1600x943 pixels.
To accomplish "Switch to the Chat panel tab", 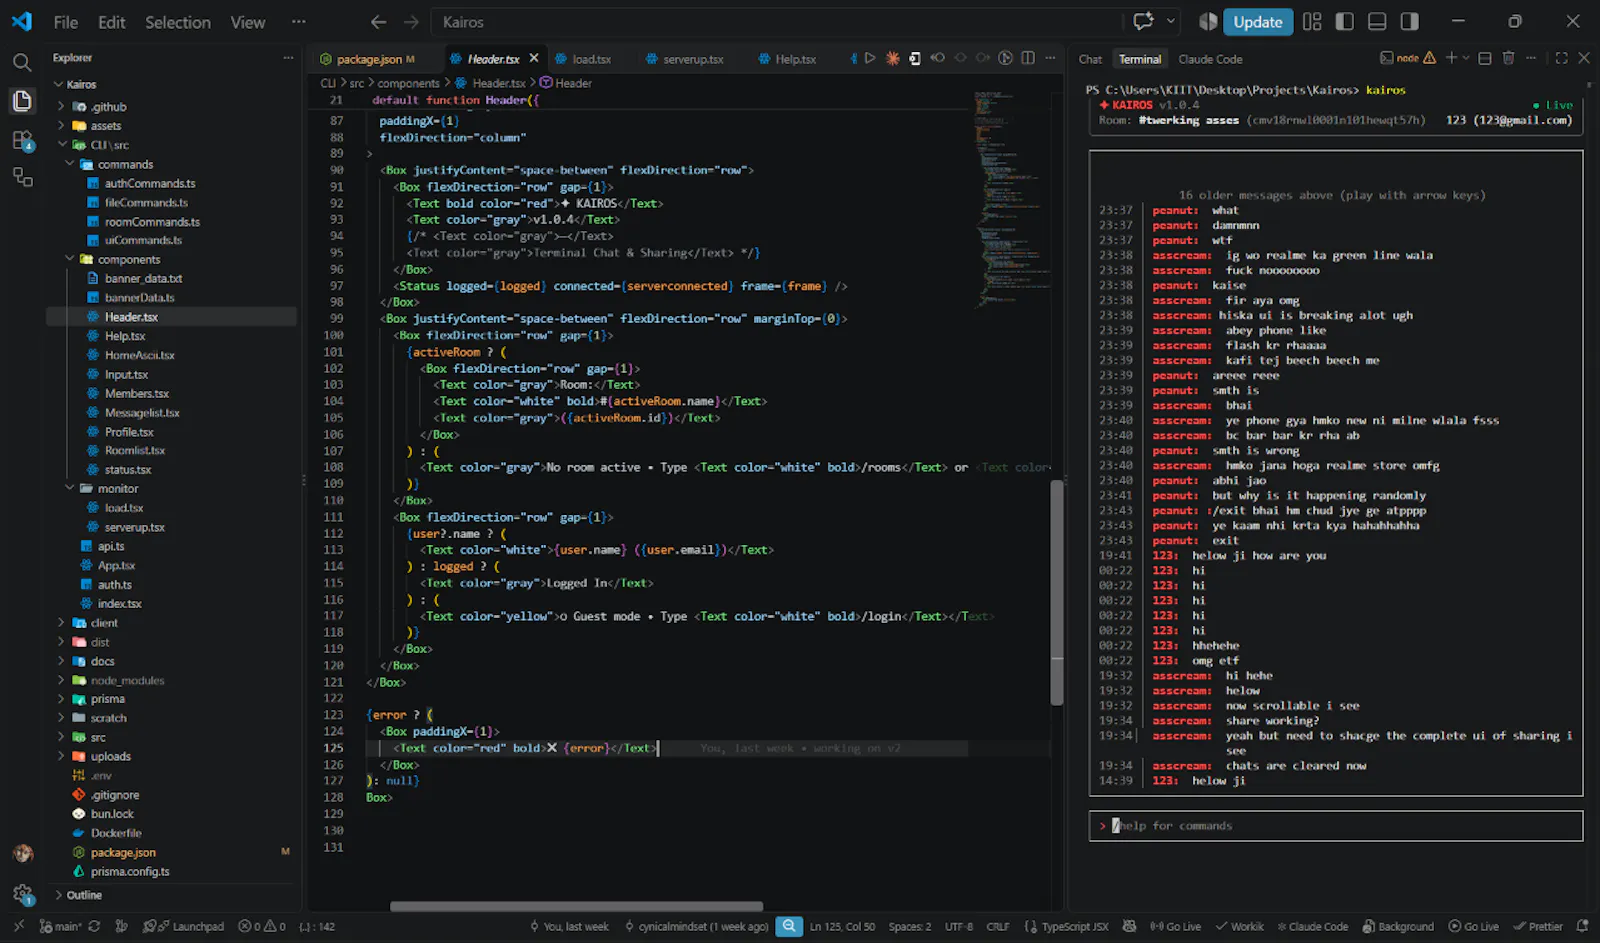I will click(x=1090, y=59).
